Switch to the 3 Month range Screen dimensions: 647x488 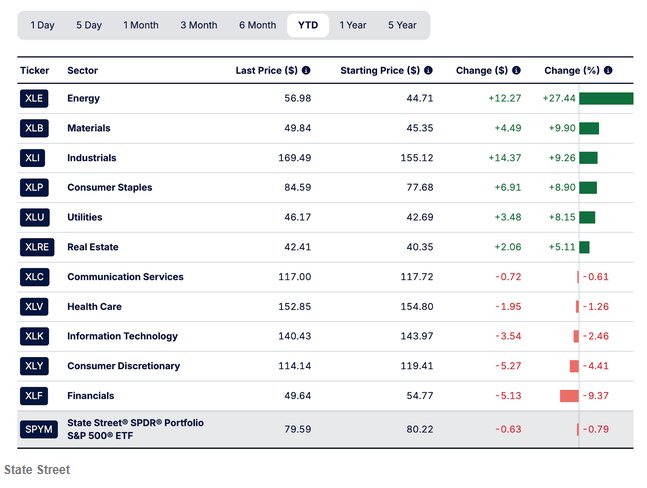point(198,25)
